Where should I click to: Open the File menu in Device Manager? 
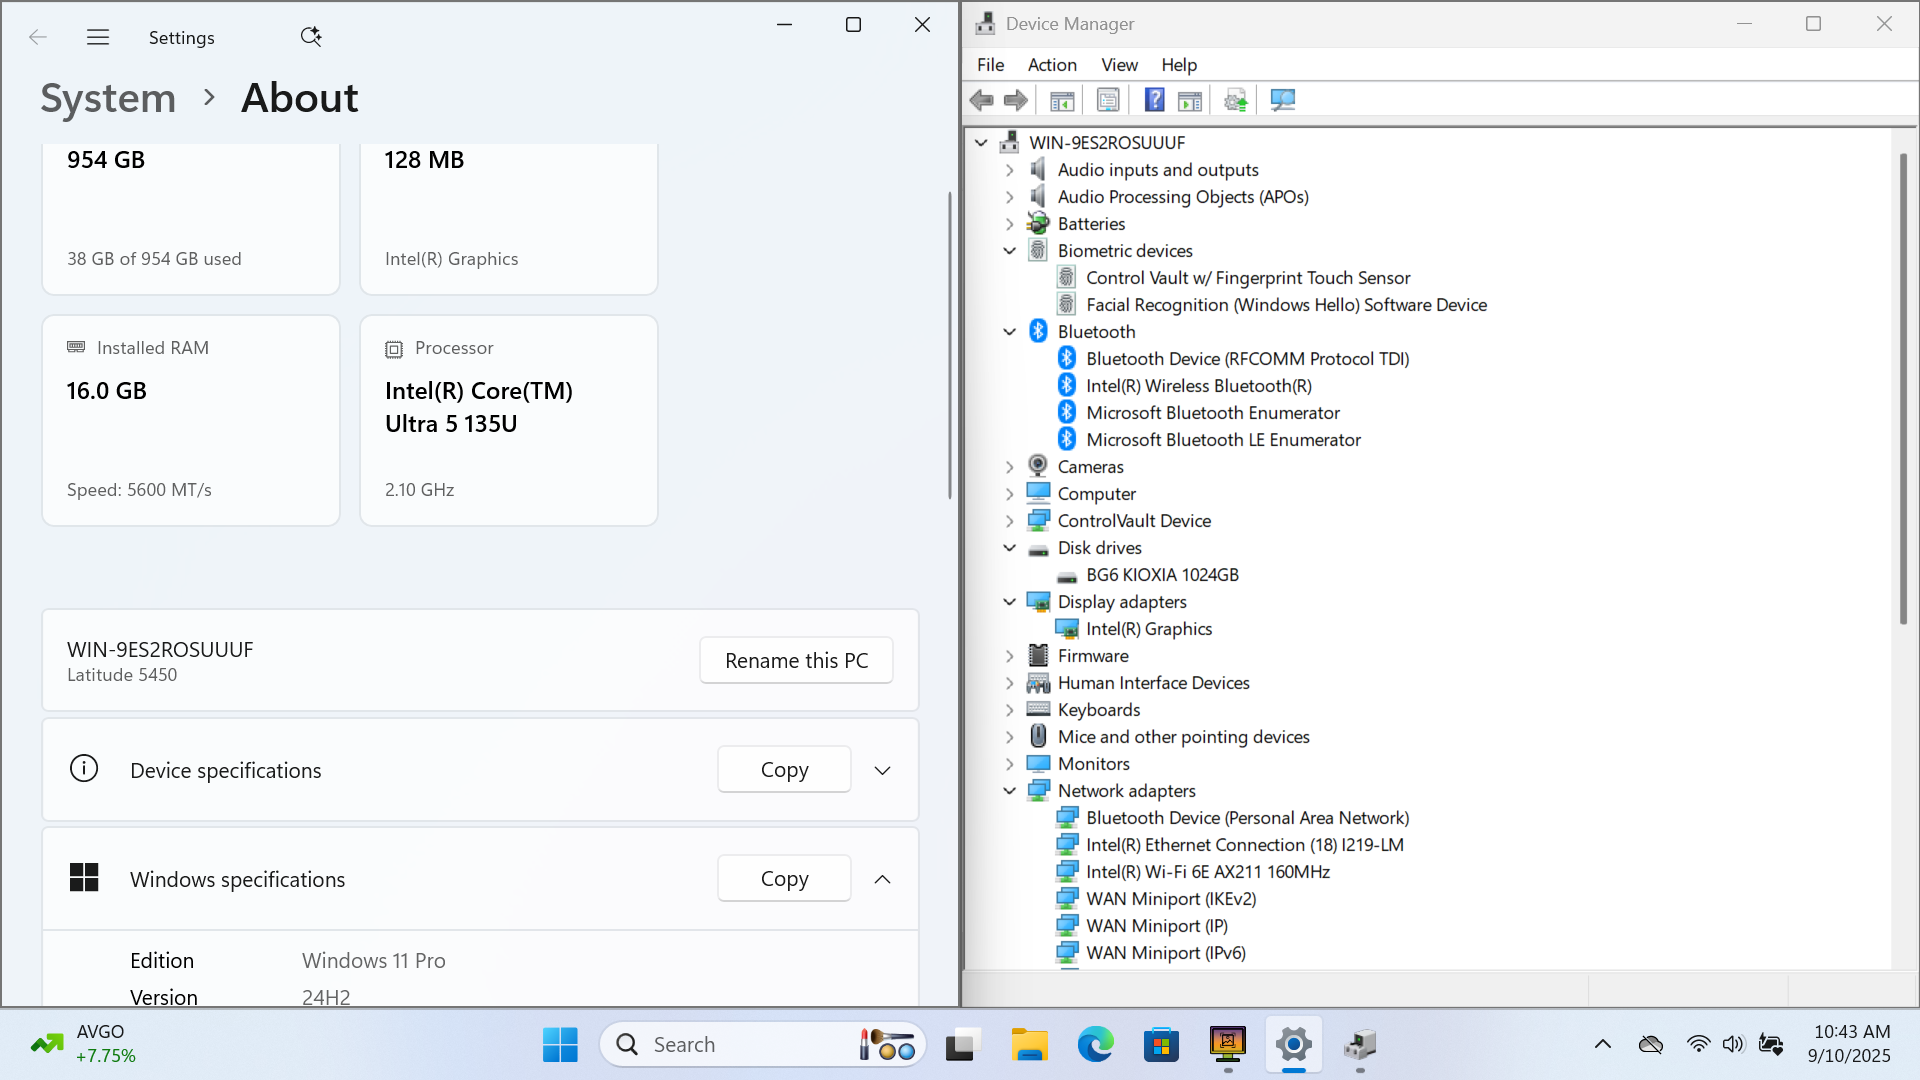pos(991,65)
